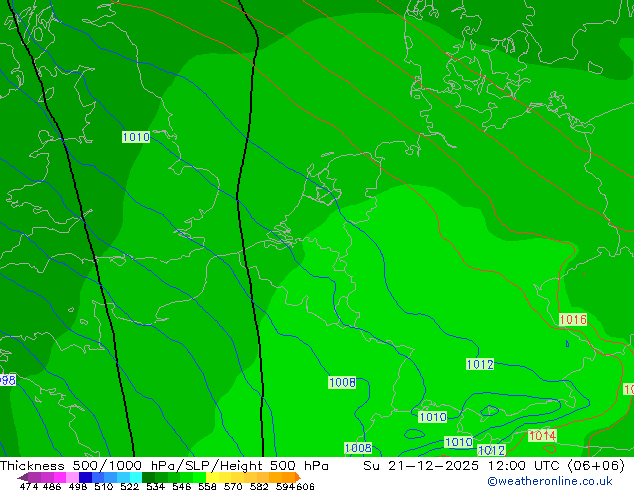Image resolution: width=634 pixels, height=490 pixels.
Task: Click the legend value 594
Action: (x=285, y=486)
